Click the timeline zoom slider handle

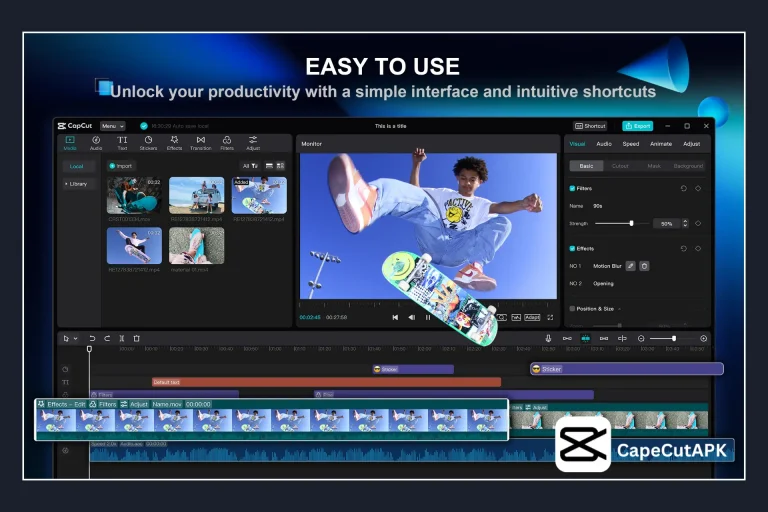674,339
